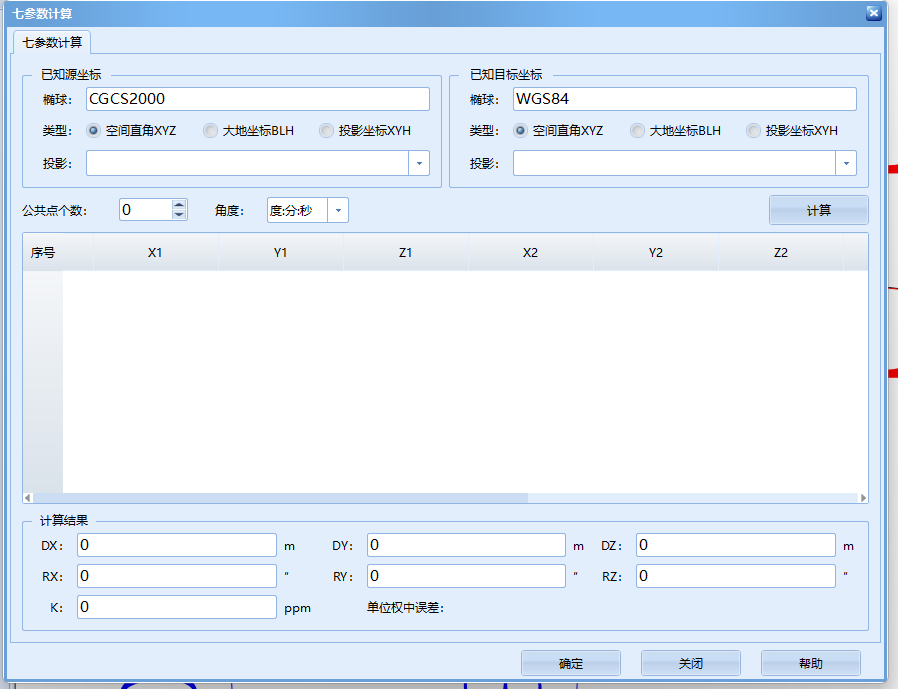Image resolution: width=898 pixels, height=689 pixels.
Task: Select 空间直角XYZ for source coordinates
Action: pyautogui.click(x=94, y=130)
